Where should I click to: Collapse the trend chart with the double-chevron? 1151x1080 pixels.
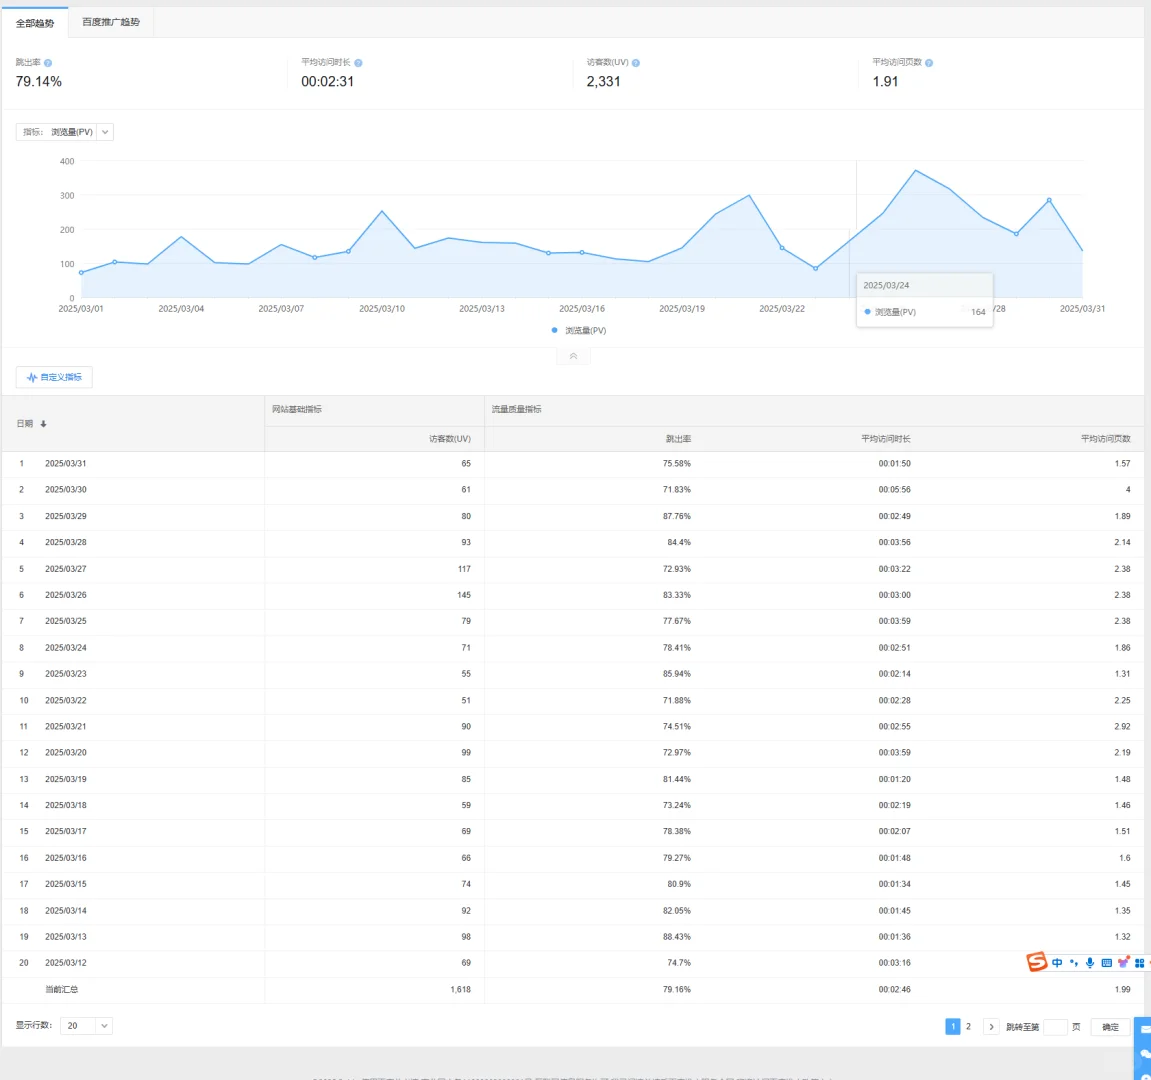(573, 356)
